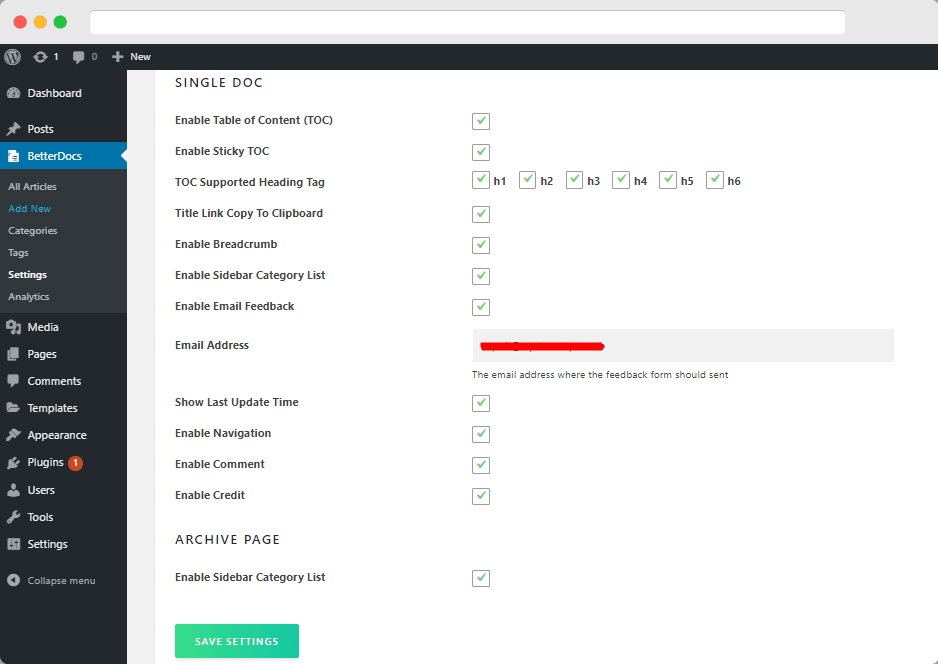The image size is (938, 664).
Task: Click the email feedback form help text
Action: click(x=600, y=374)
